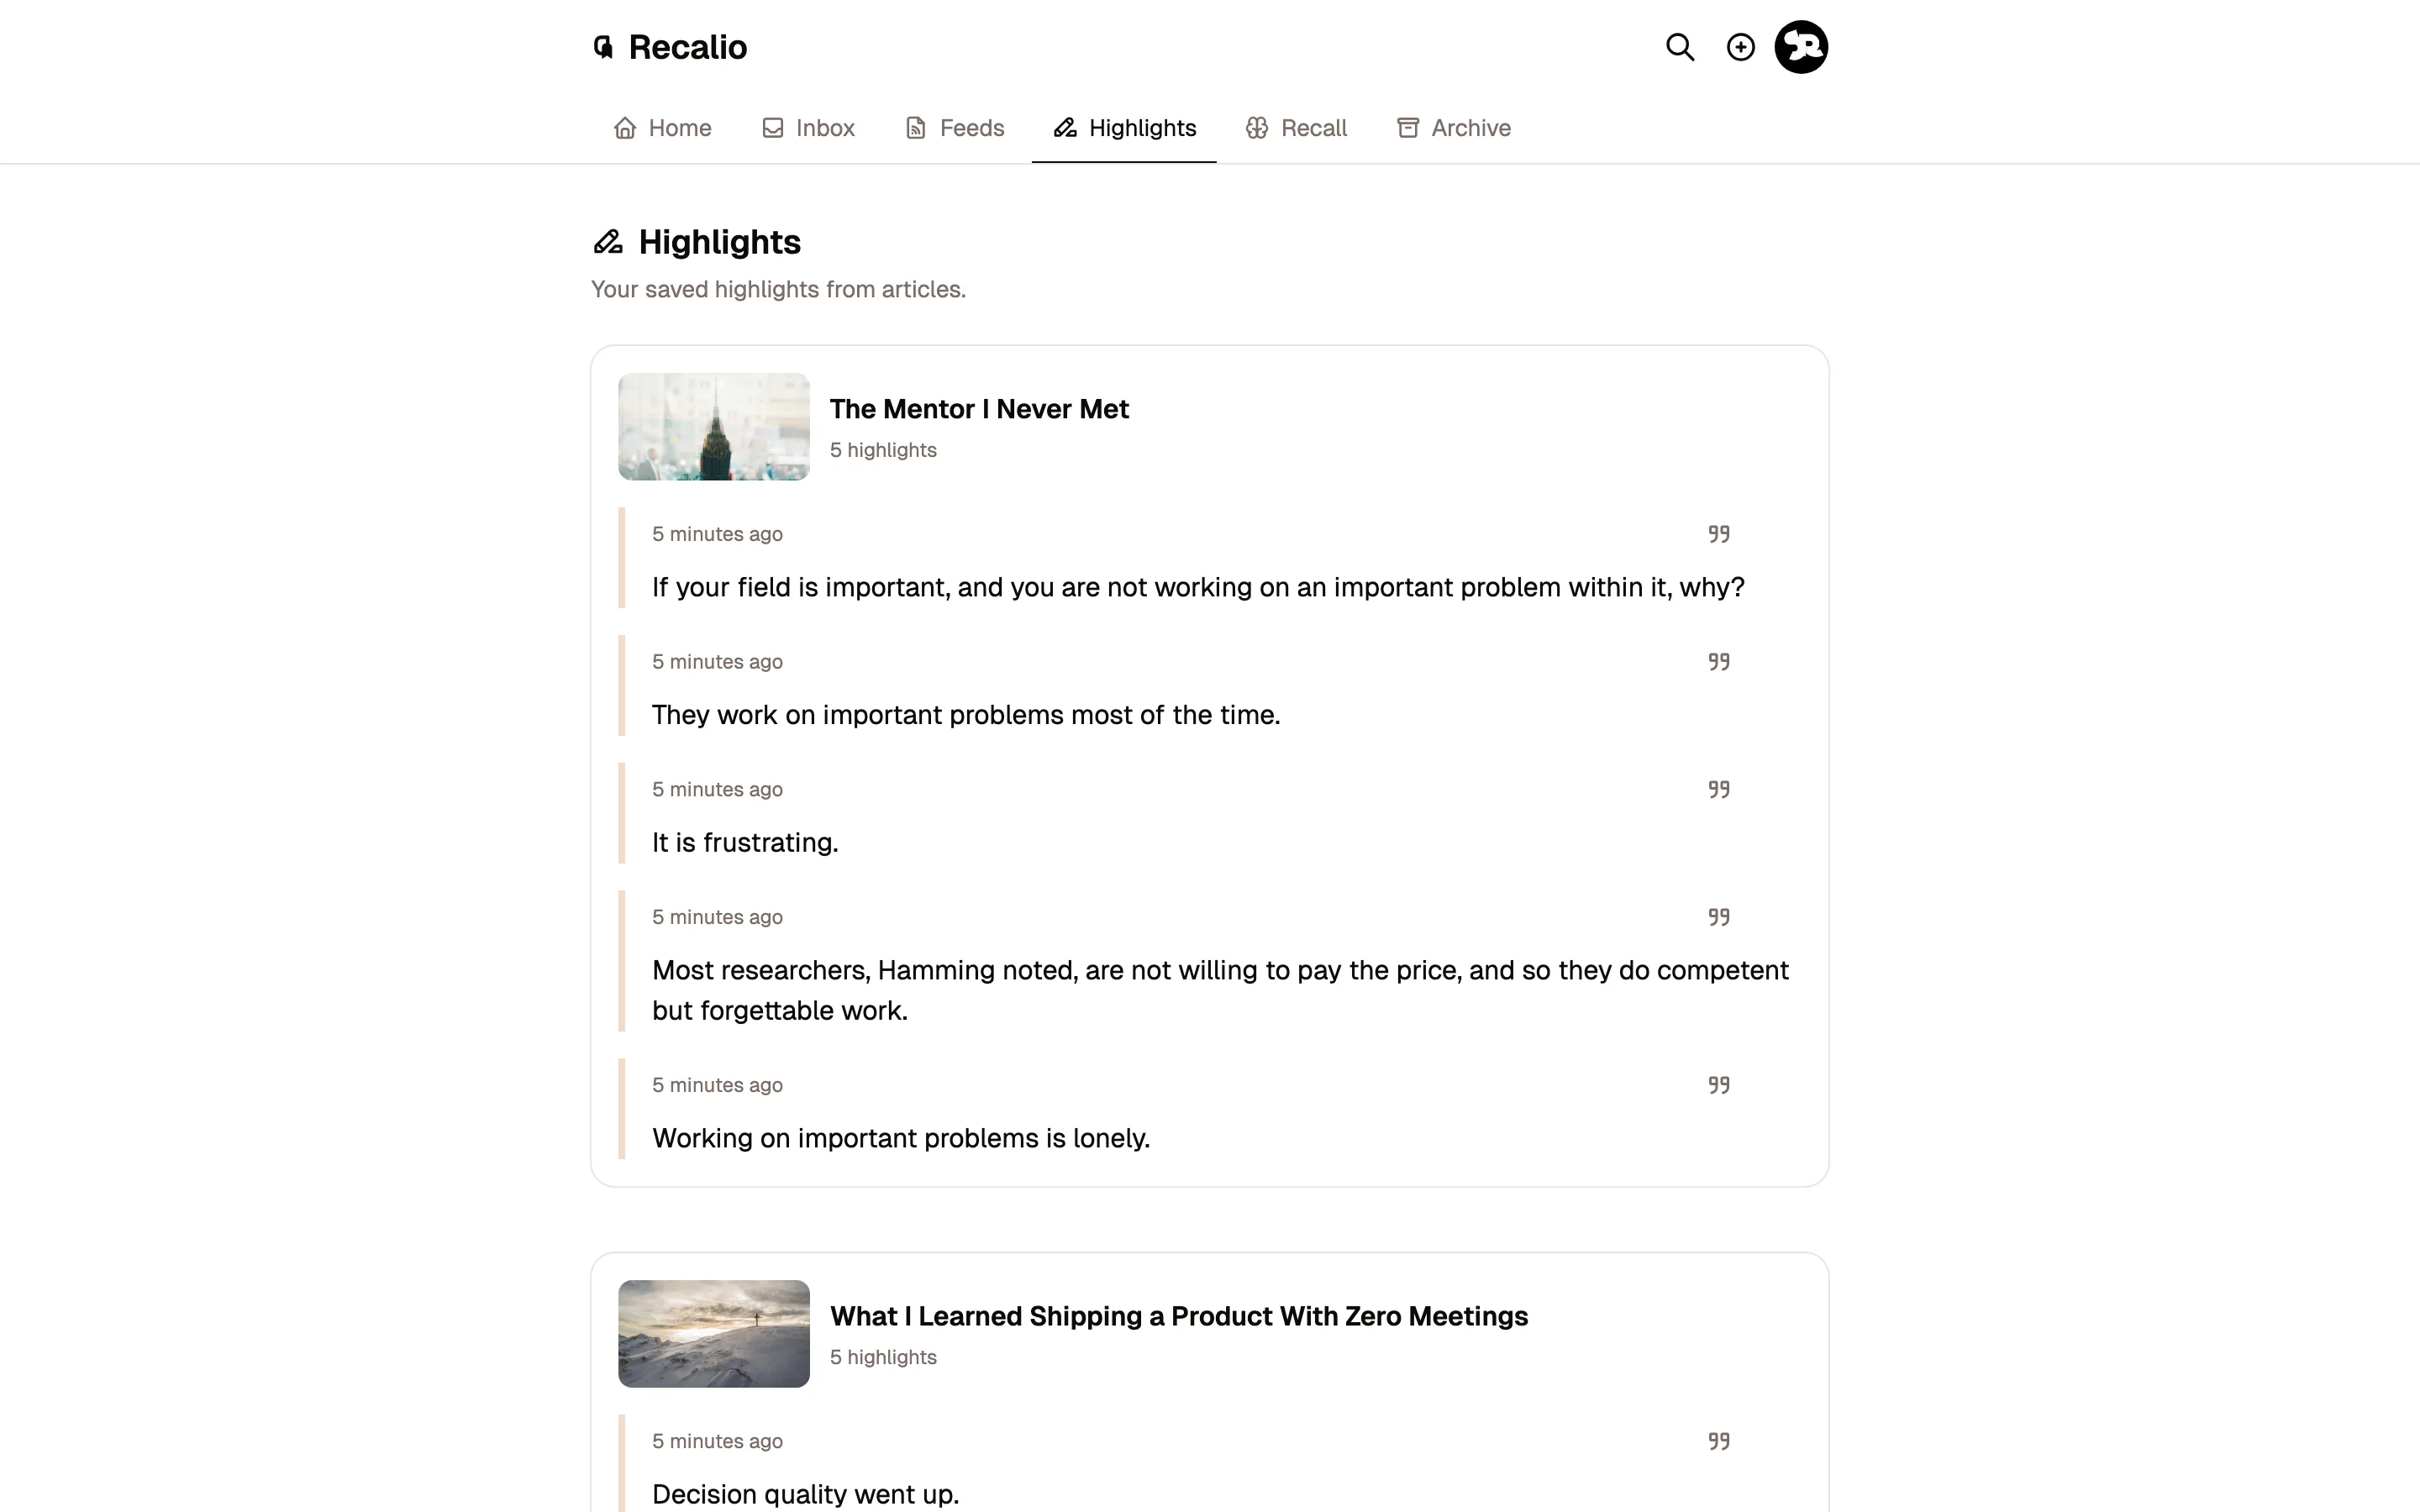Select the "It is frustrating." highlight text
The height and width of the screenshot is (1512, 2420).
pos(745,843)
